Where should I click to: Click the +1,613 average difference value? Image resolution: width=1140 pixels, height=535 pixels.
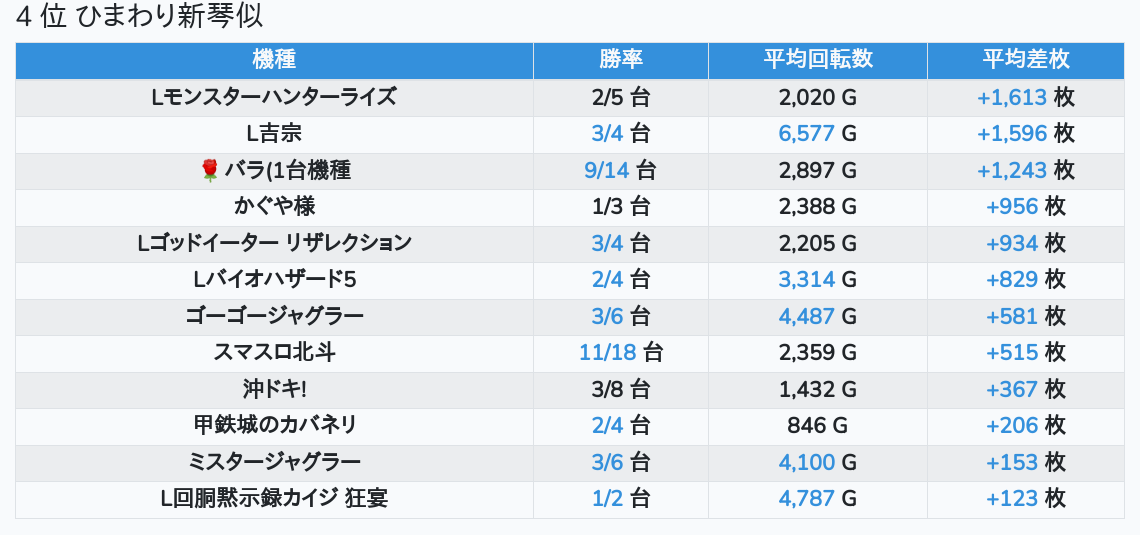[x=1012, y=97]
